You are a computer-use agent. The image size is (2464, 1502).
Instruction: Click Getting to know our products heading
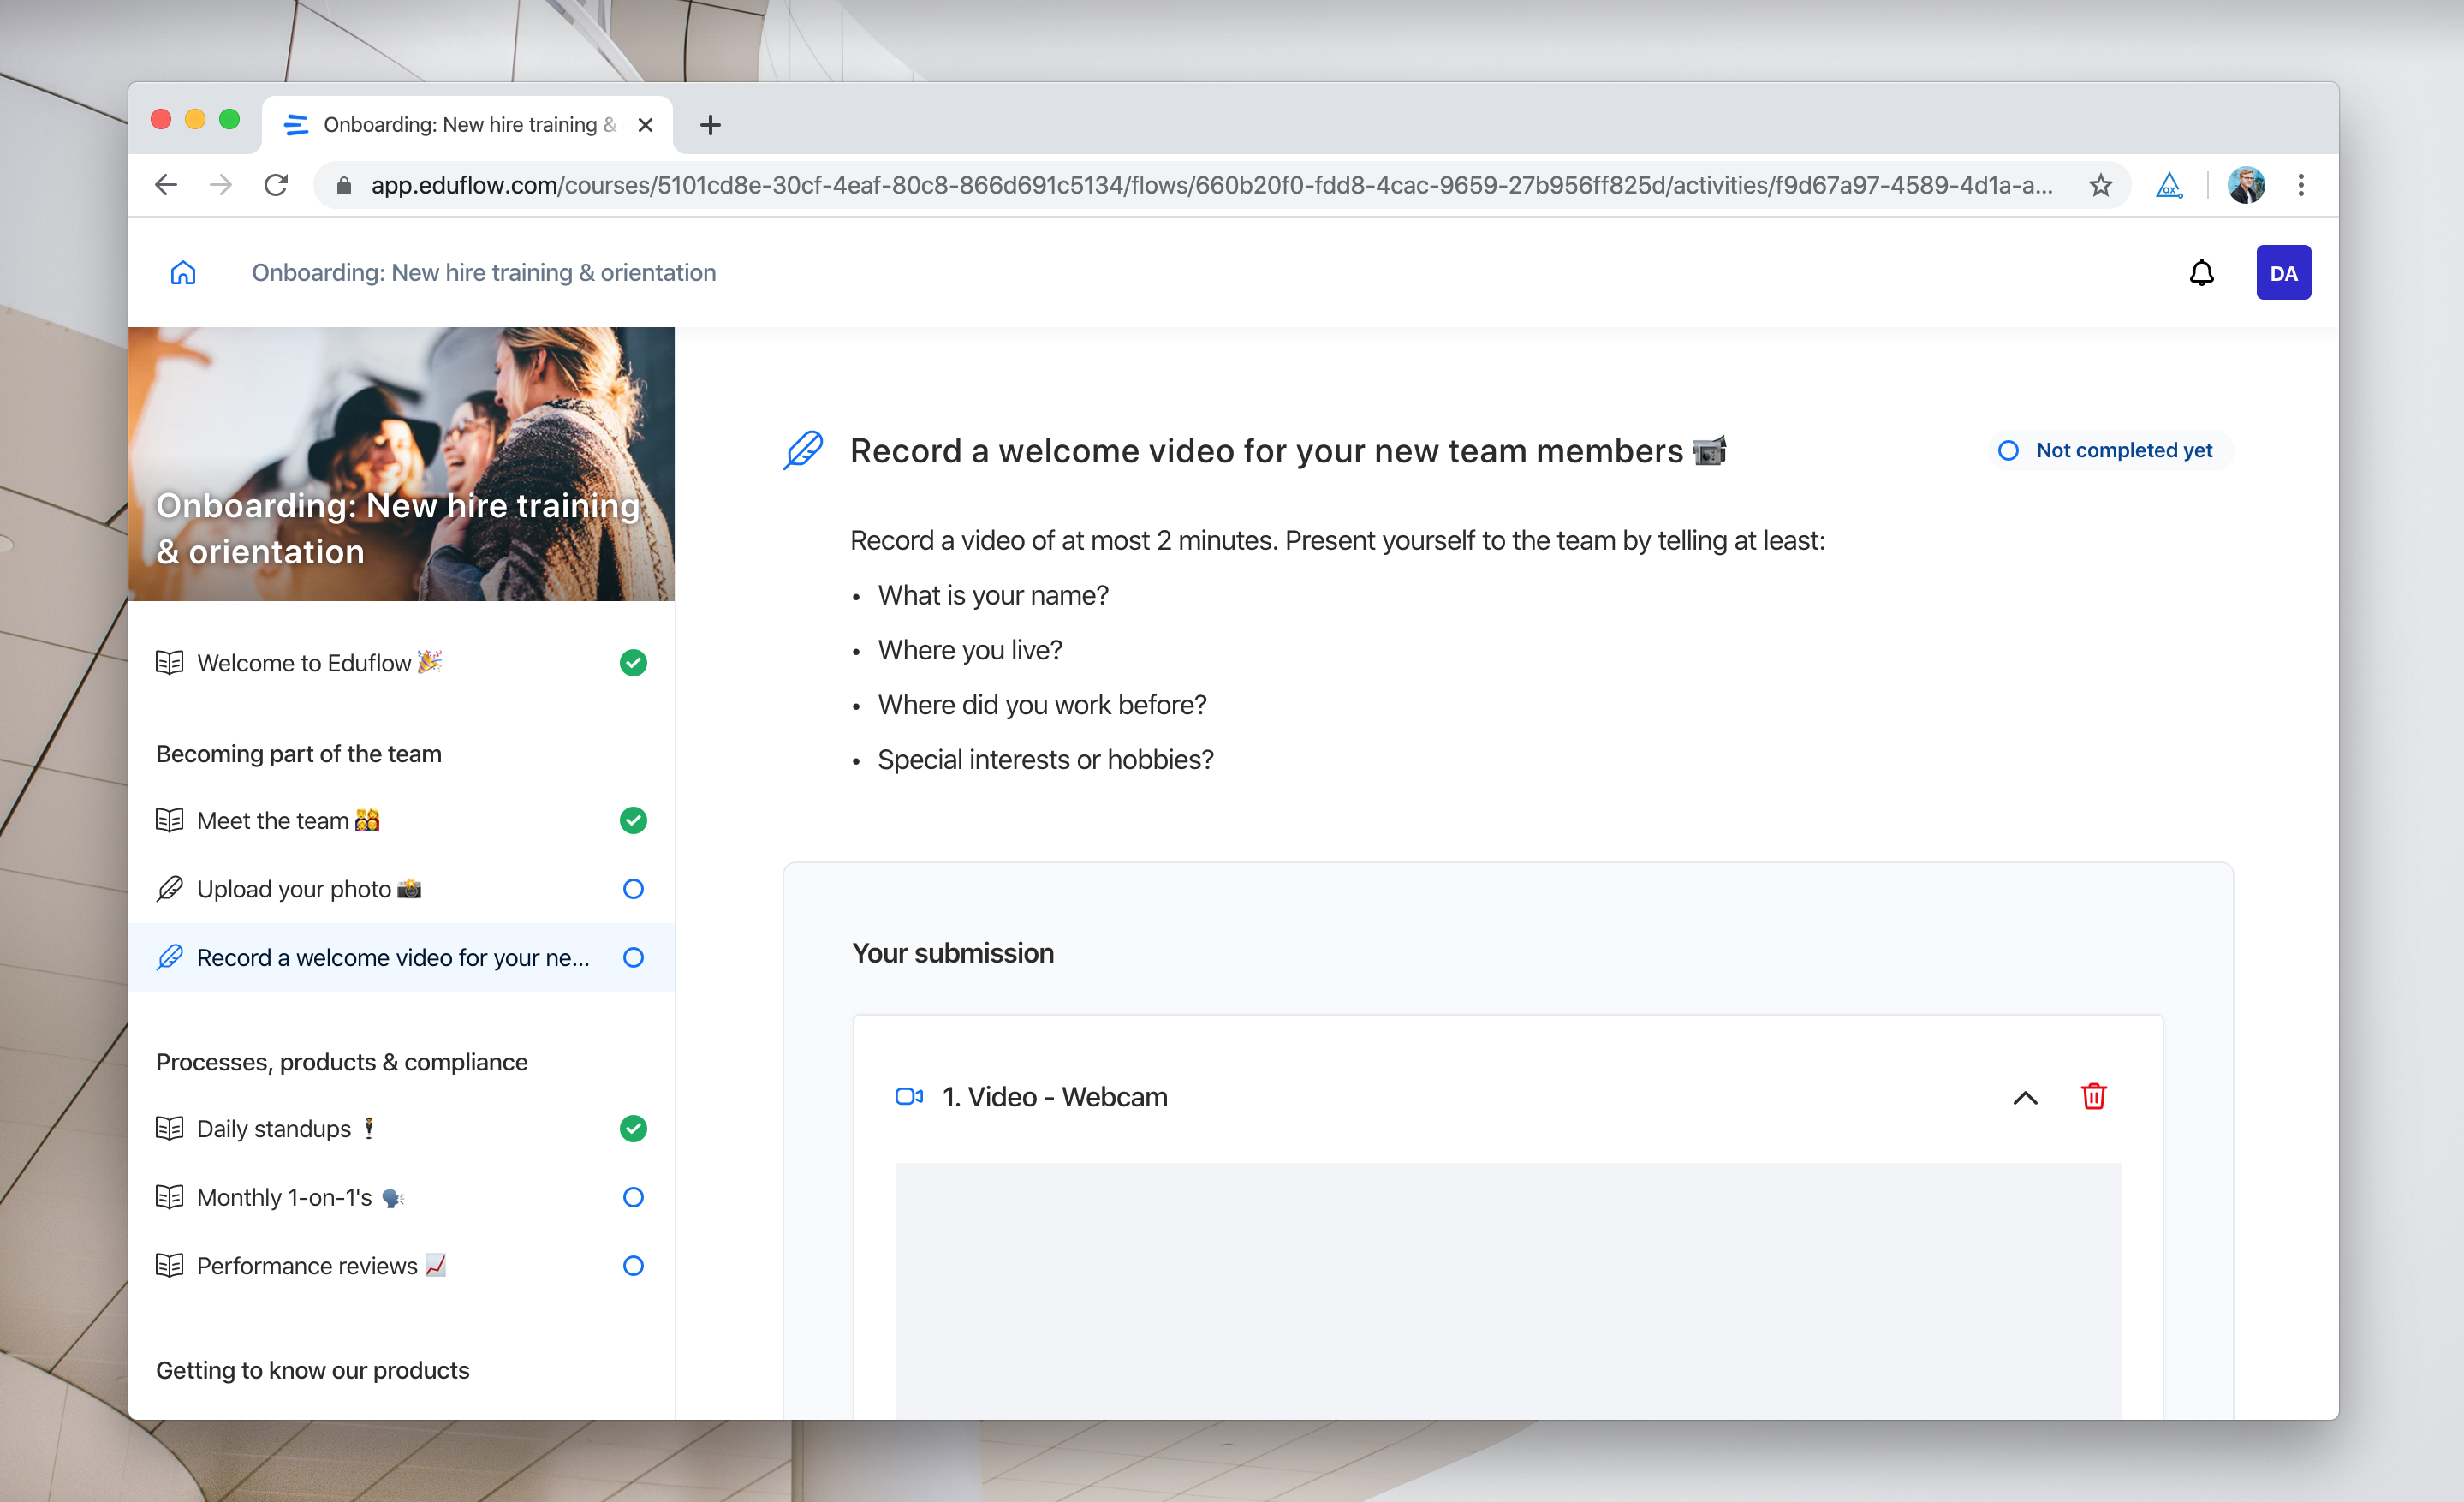click(x=313, y=1370)
